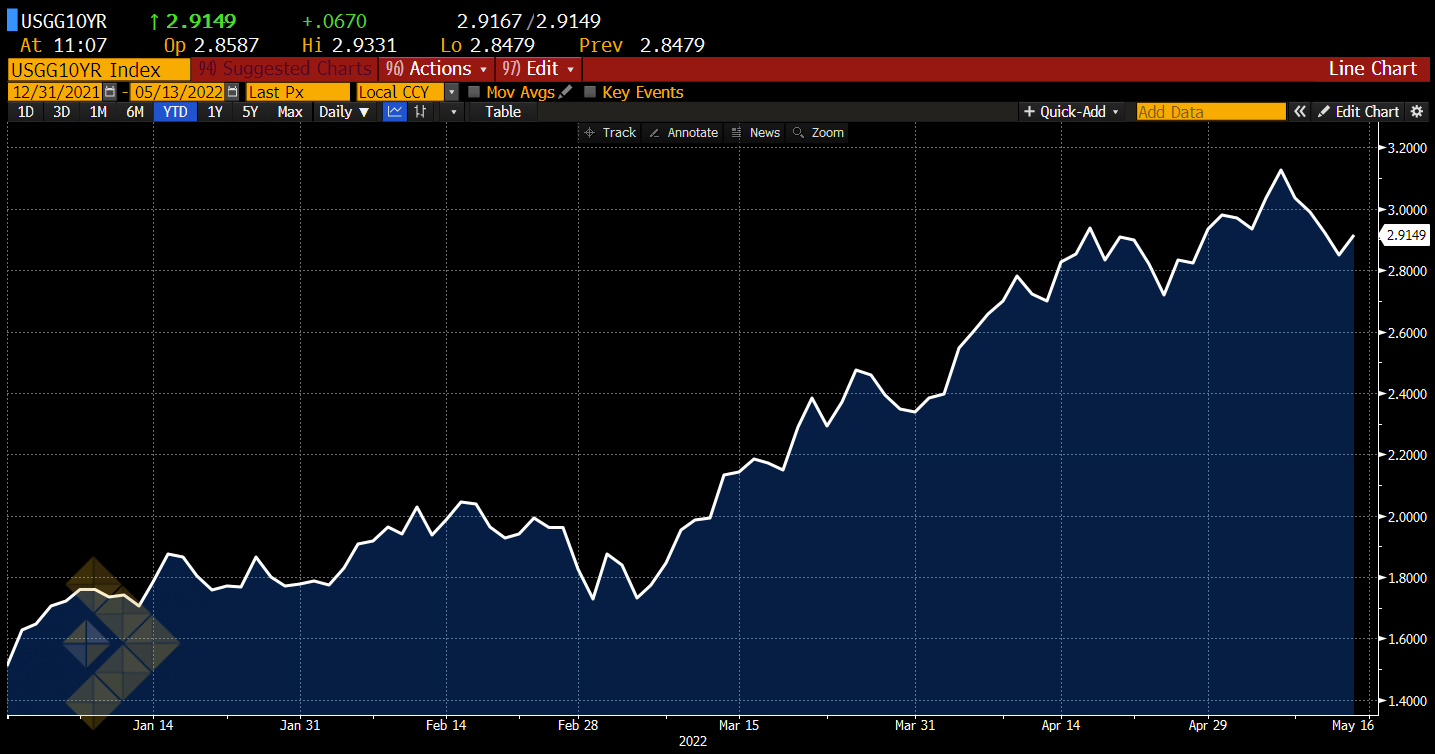Open the Edit menu
The width and height of the screenshot is (1435, 754).
point(538,69)
